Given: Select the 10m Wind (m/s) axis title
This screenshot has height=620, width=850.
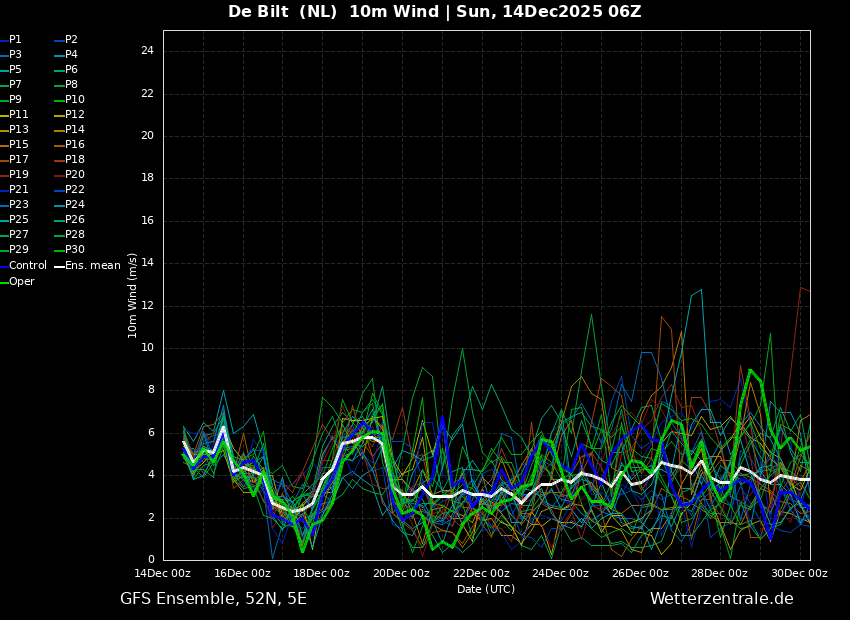Looking at the screenshot, I should click(x=133, y=295).
